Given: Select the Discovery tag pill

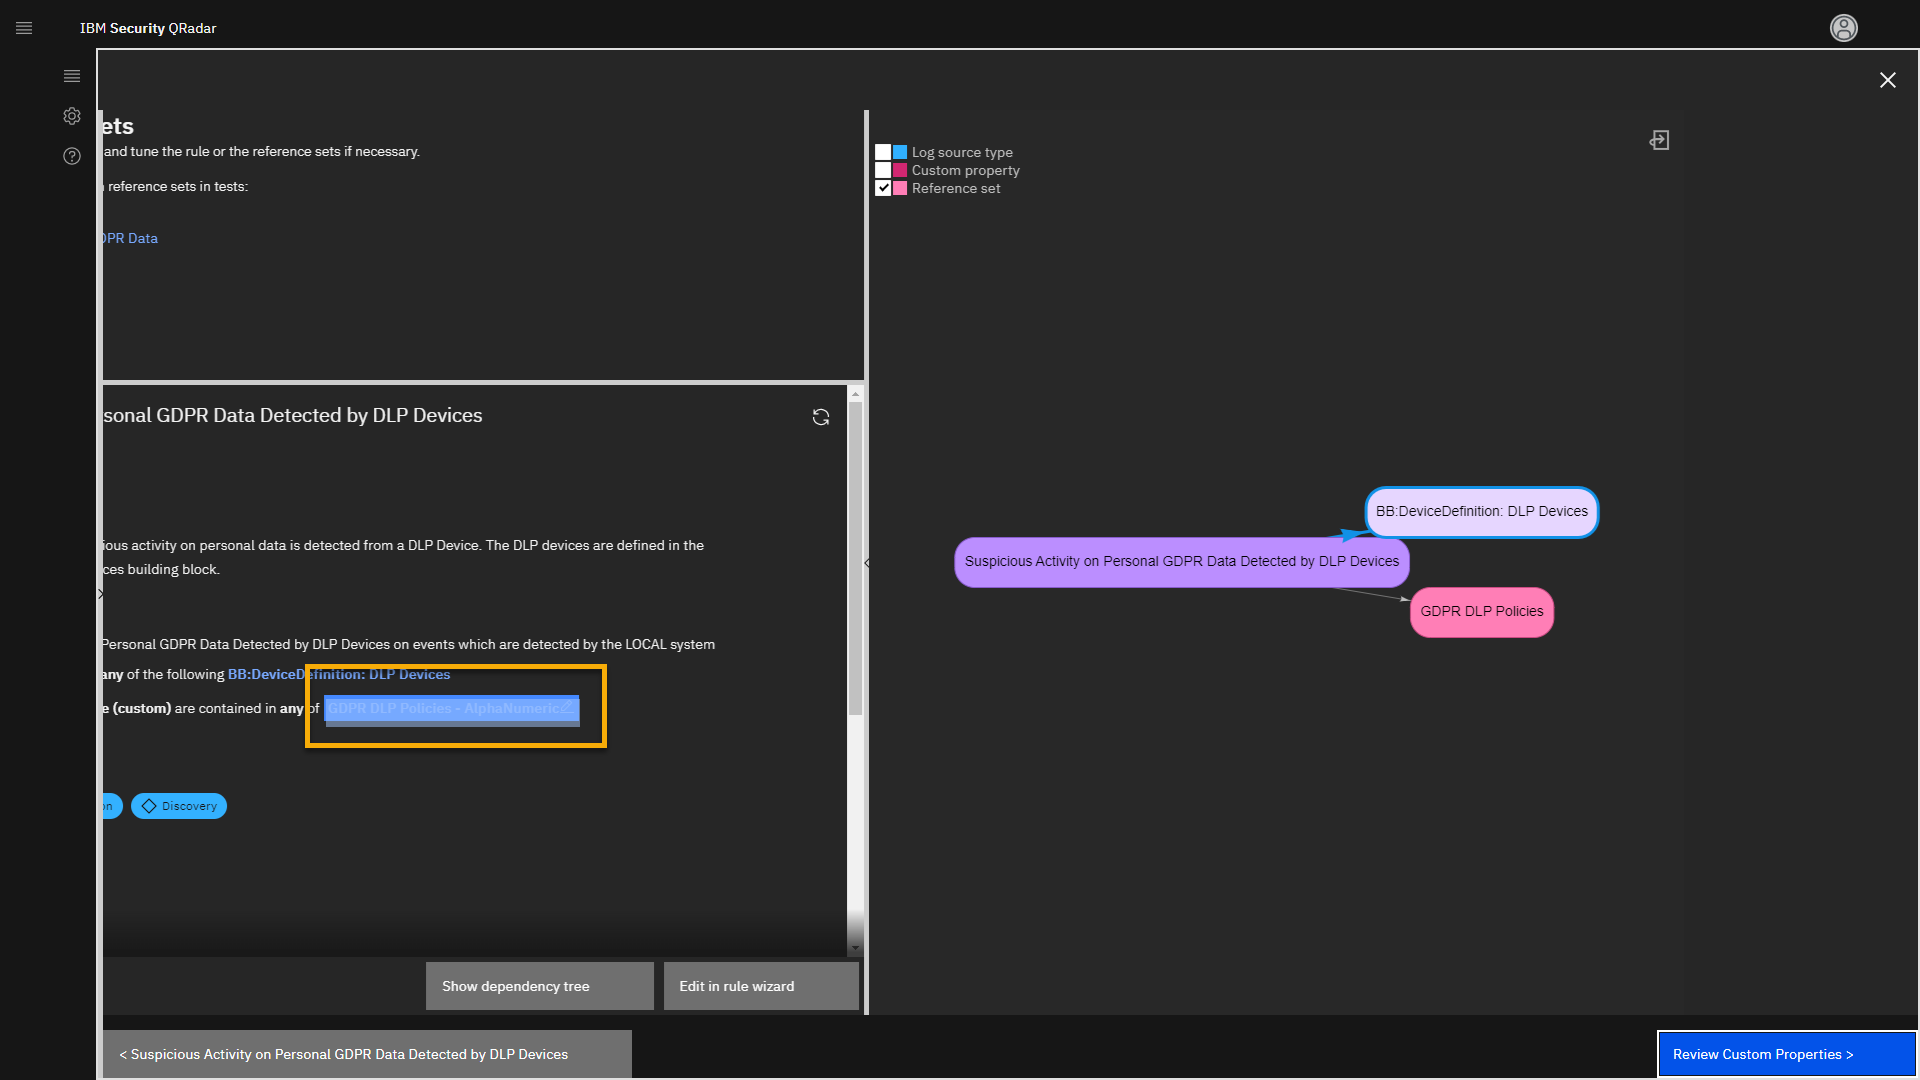Looking at the screenshot, I should [179, 806].
